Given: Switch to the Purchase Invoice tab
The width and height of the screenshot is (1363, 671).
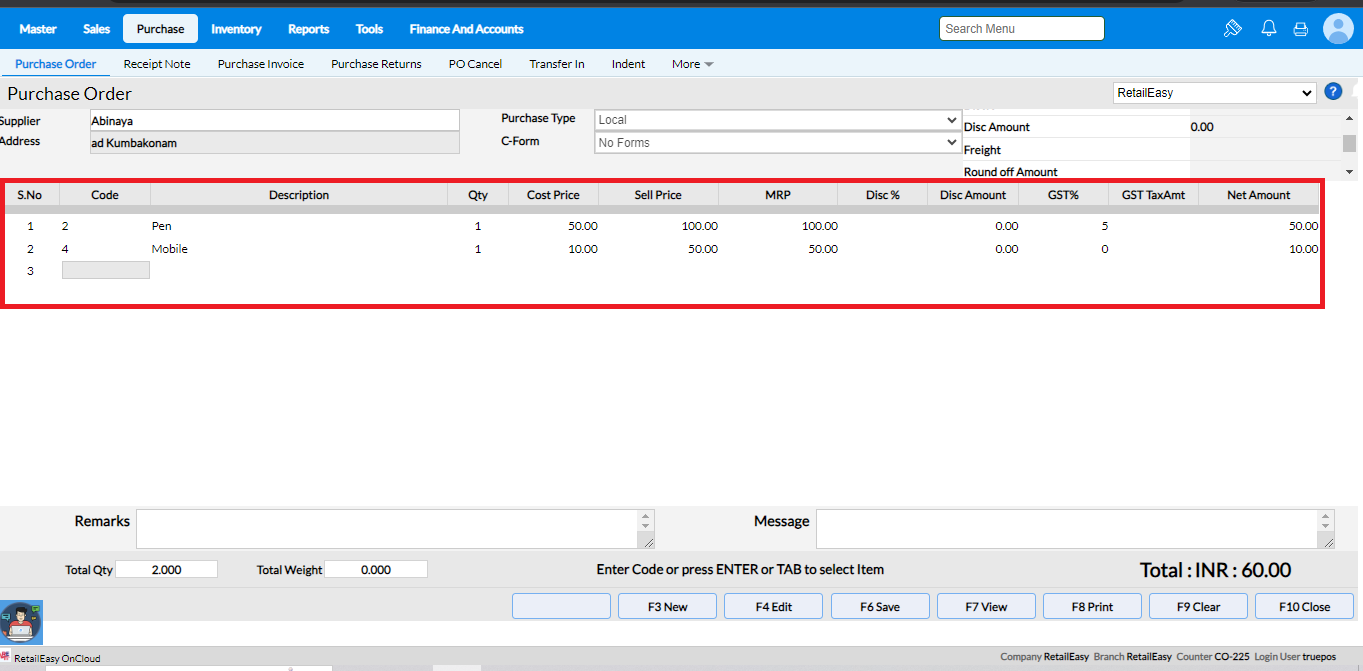Looking at the screenshot, I should tap(260, 64).
